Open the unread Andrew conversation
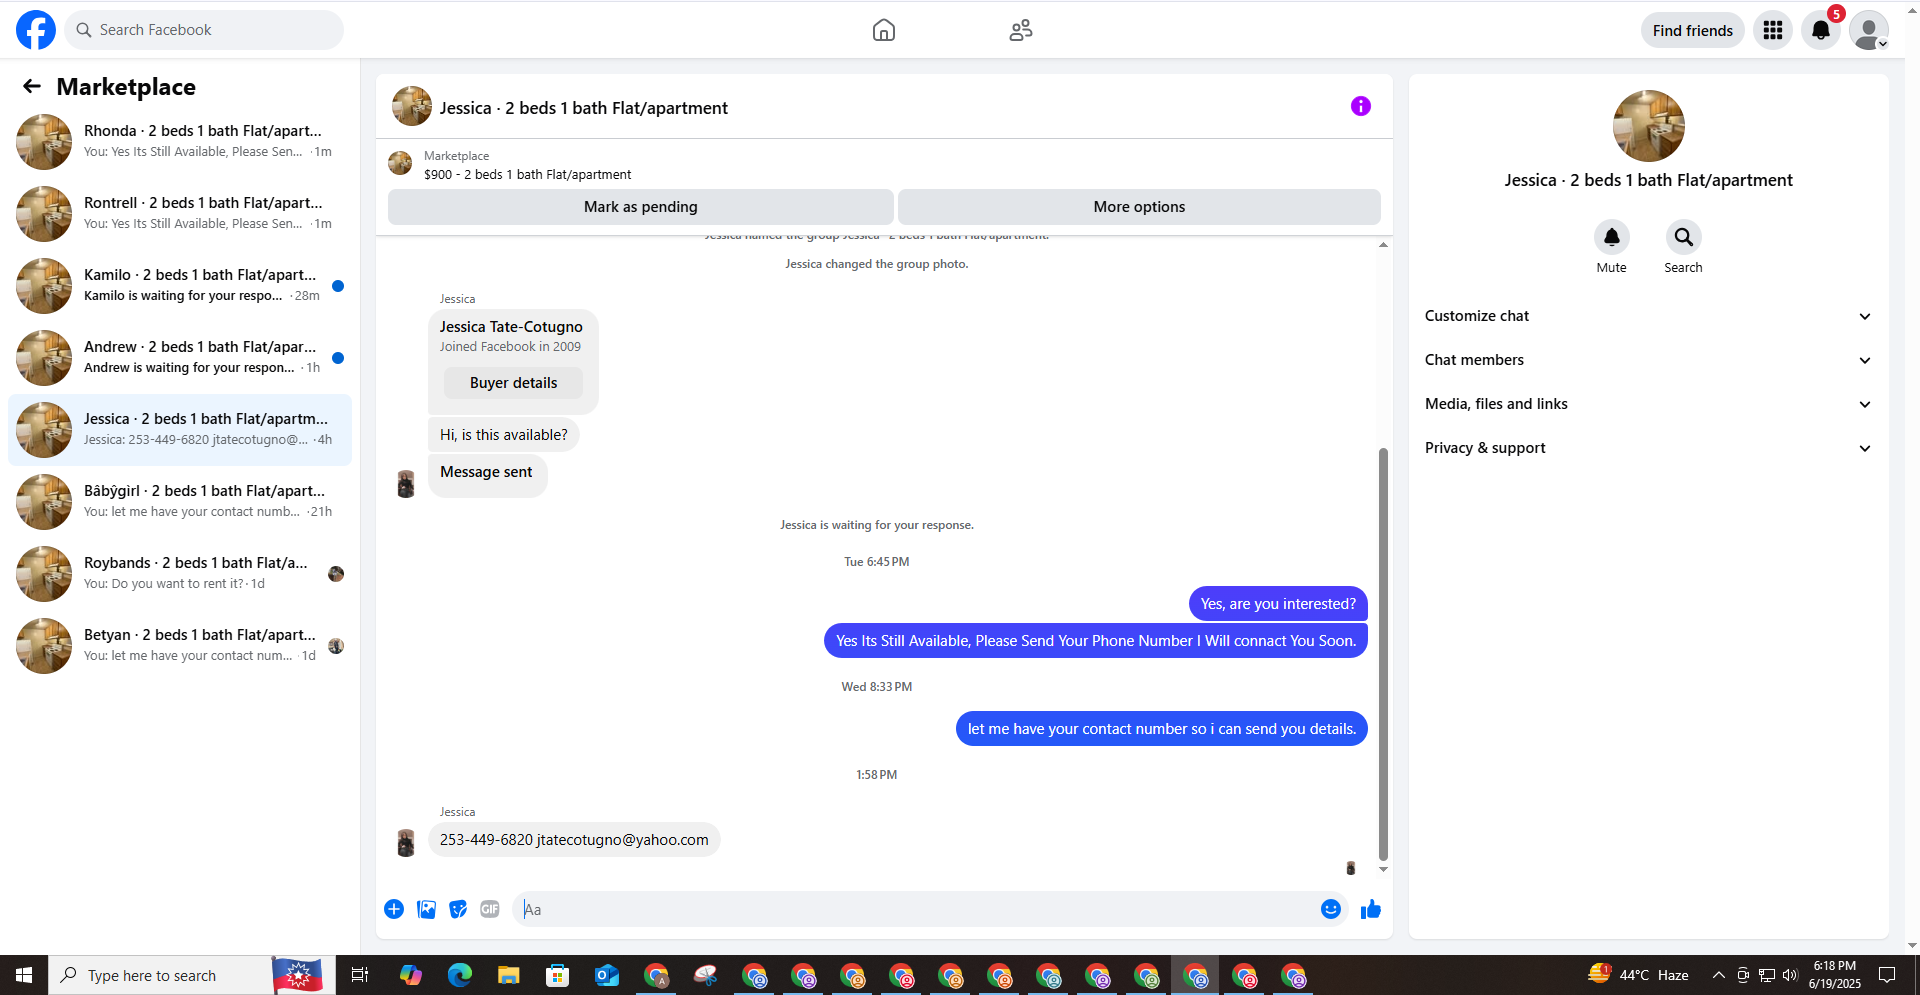The image size is (1920, 995). pyautogui.click(x=180, y=358)
